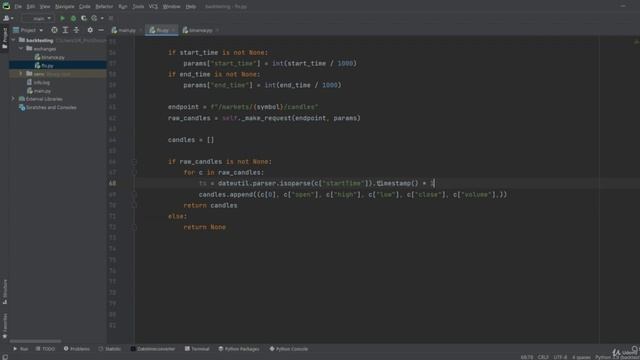This screenshot has height=360, width=640.
Task: Open the Edit menu
Action: 31,7
